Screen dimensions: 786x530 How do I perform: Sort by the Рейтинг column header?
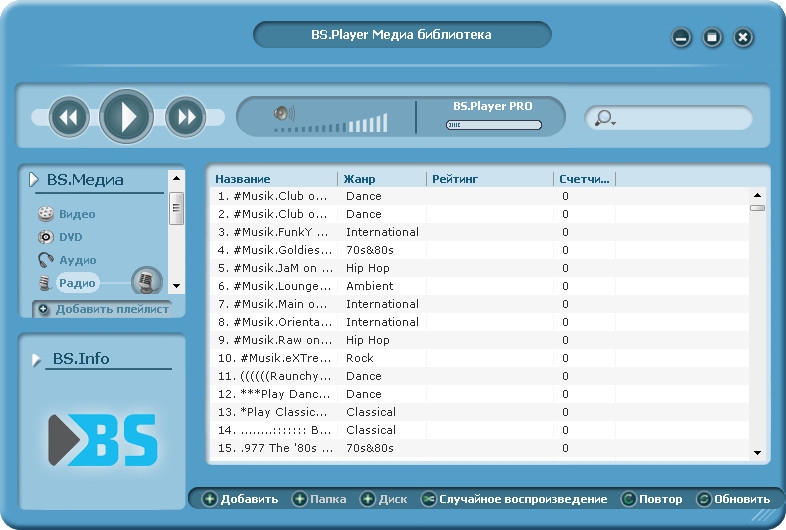(455, 179)
